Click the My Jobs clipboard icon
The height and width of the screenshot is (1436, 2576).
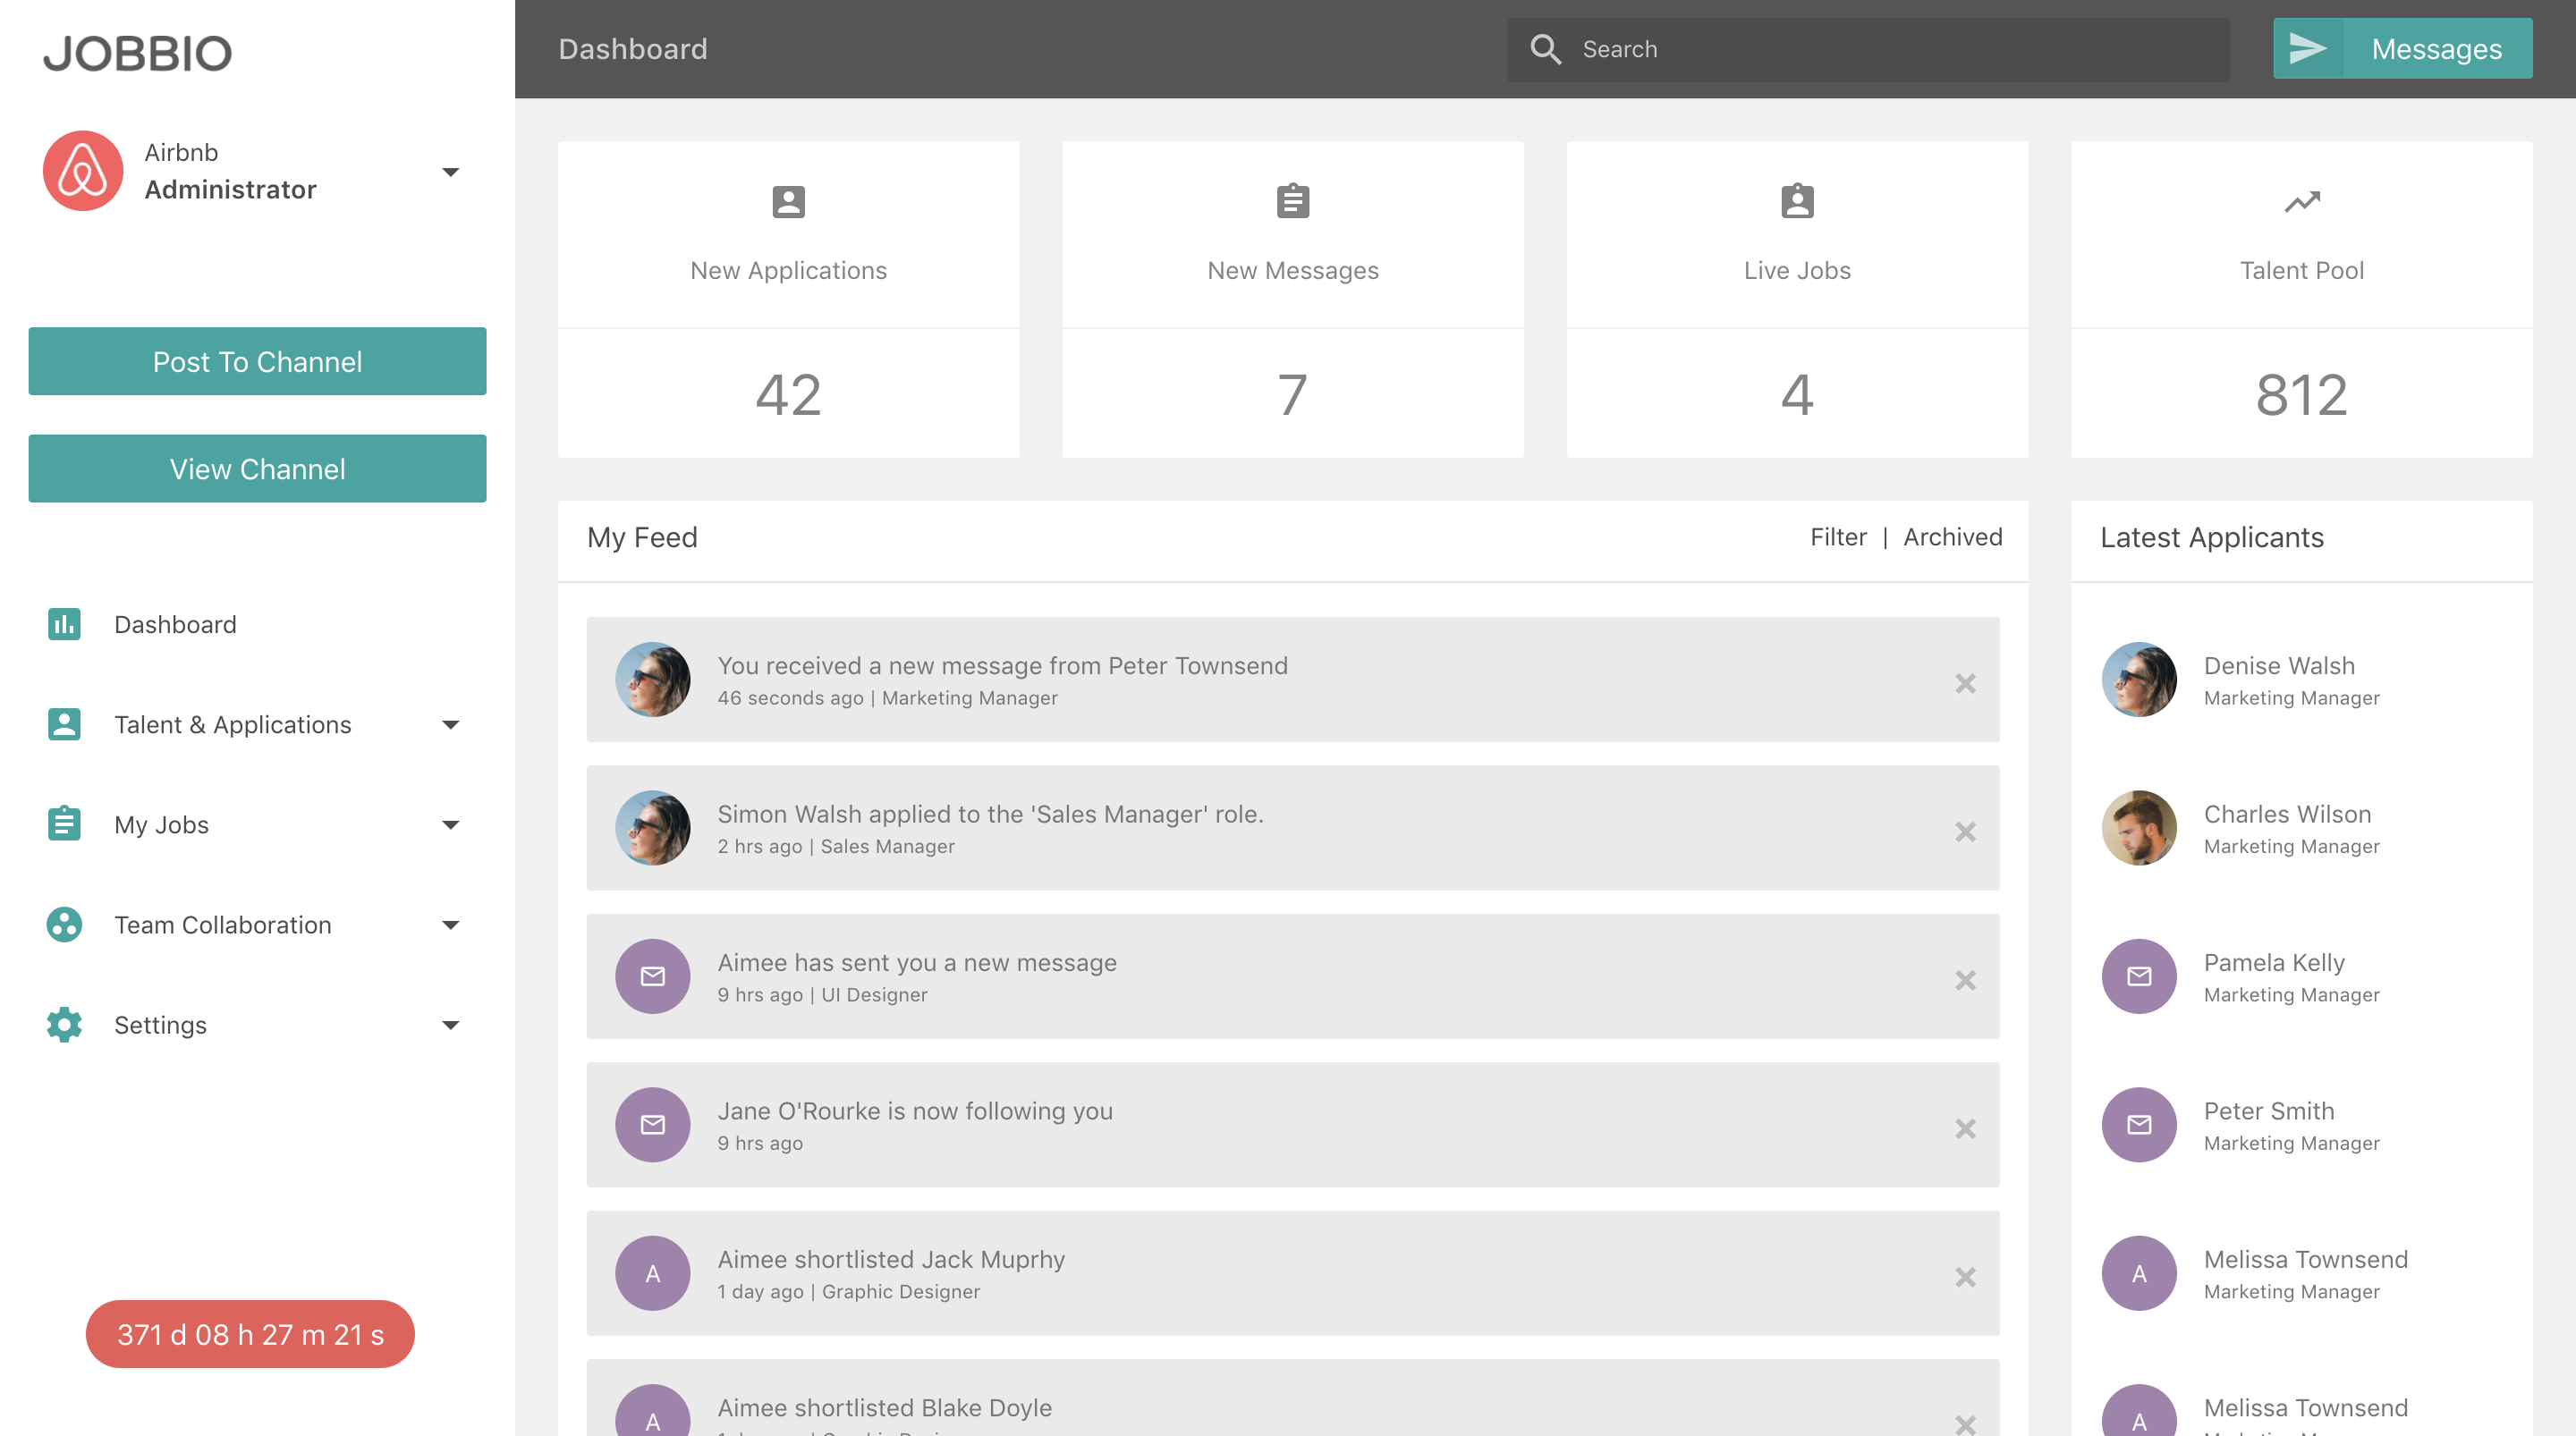click(64, 824)
